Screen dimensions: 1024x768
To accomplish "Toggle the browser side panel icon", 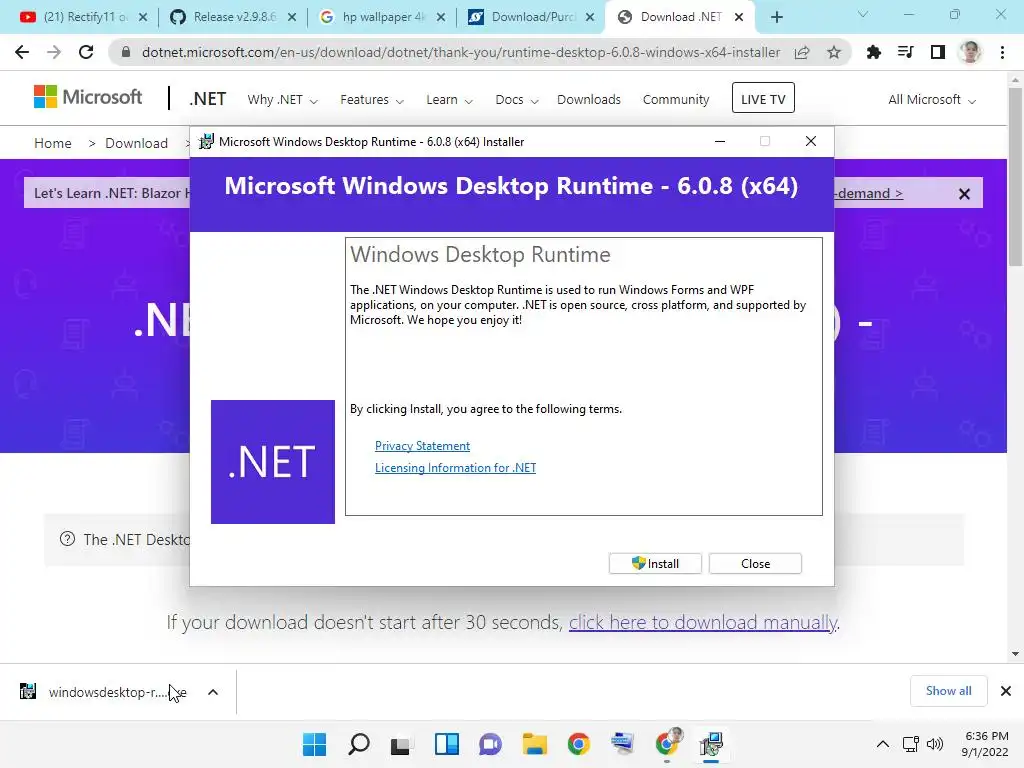I will (938, 52).
